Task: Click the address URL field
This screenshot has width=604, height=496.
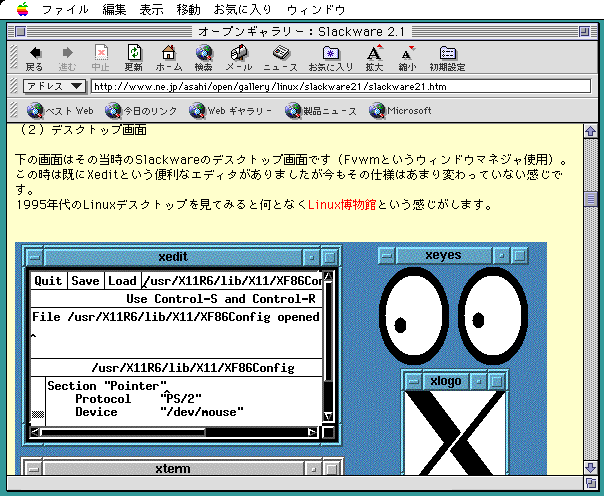Action: point(341,86)
